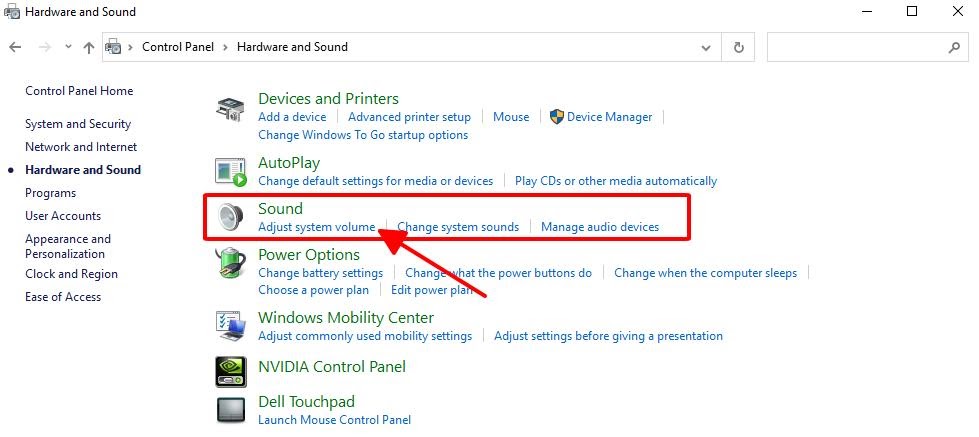Go up one folder level with the up arrow
This screenshot has height=437, width=979.
(89, 47)
